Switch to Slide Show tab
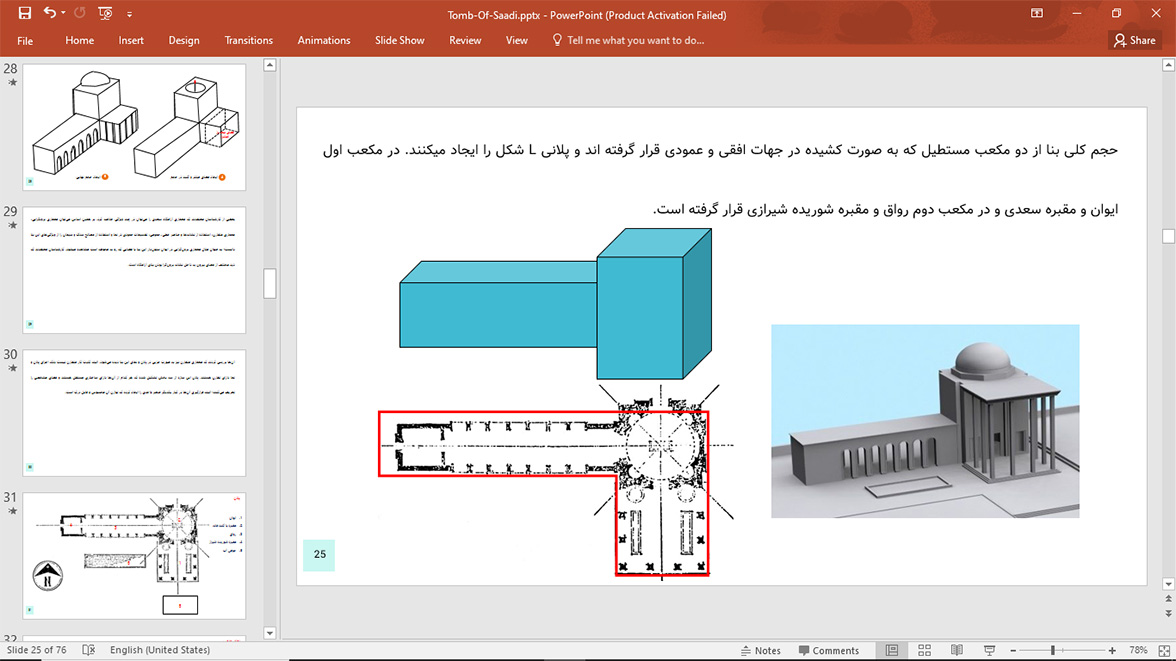Image resolution: width=1176 pixels, height=661 pixels. [x=400, y=41]
